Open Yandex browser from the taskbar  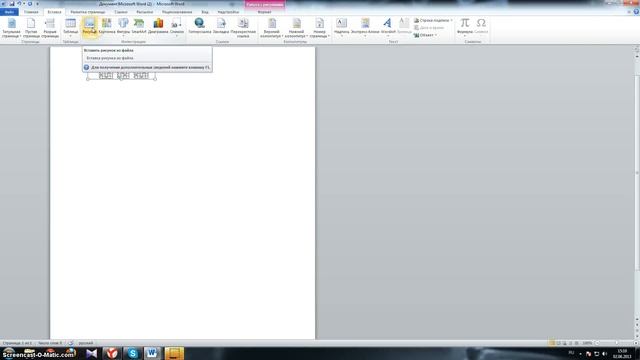point(112,353)
